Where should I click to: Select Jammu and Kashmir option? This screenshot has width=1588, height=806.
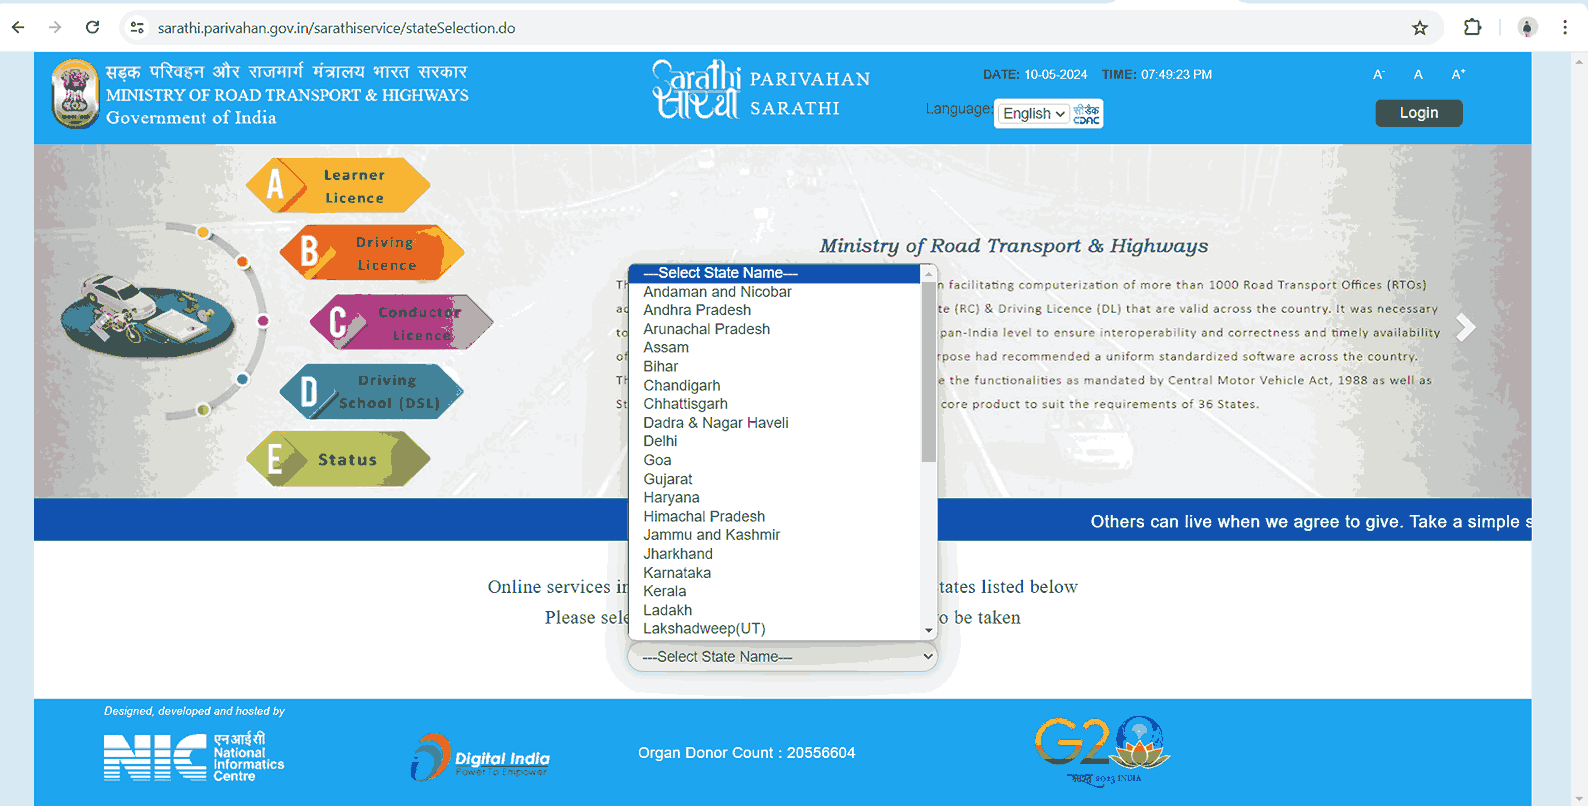click(774, 535)
